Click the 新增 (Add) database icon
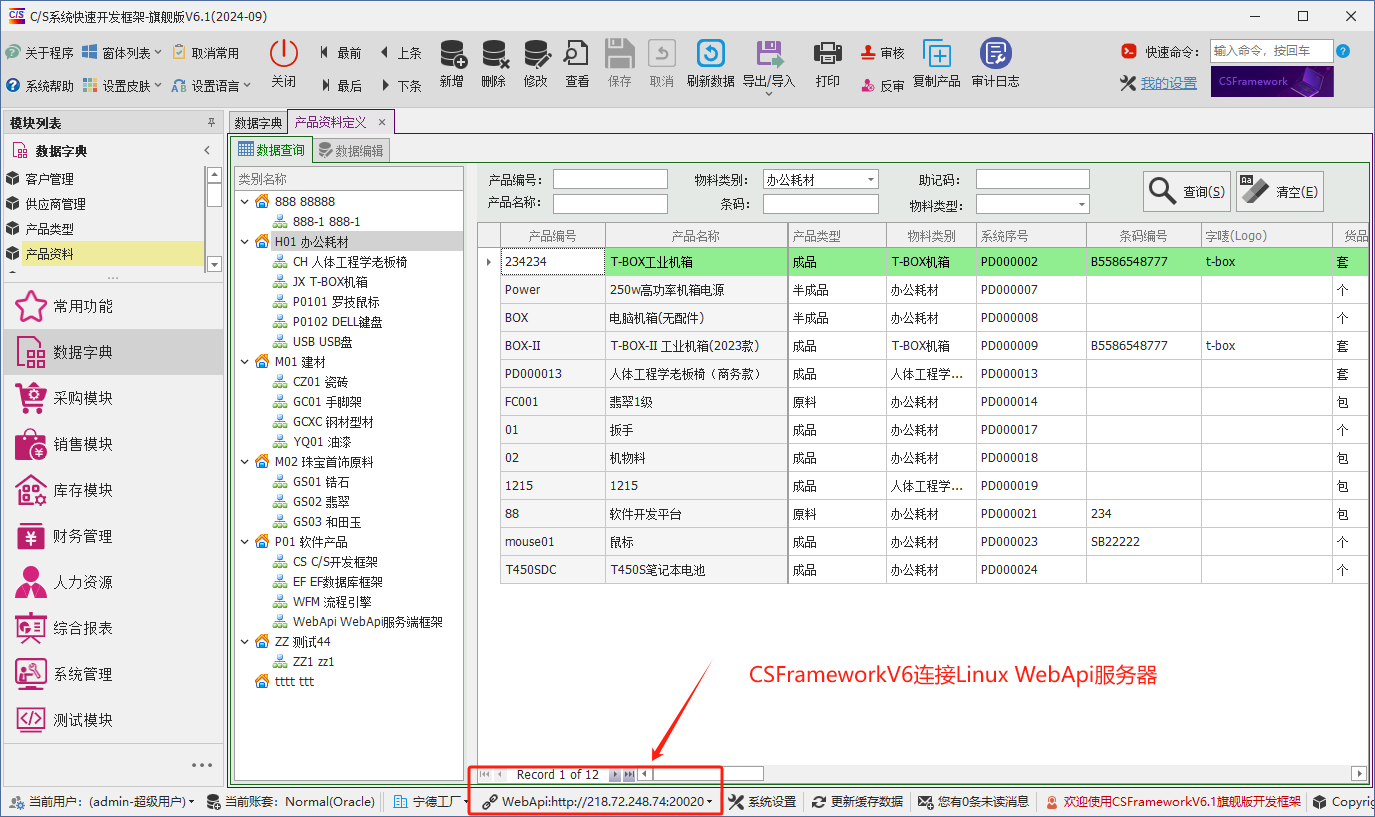This screenshot has width=1375, height=817. point(452,55)
